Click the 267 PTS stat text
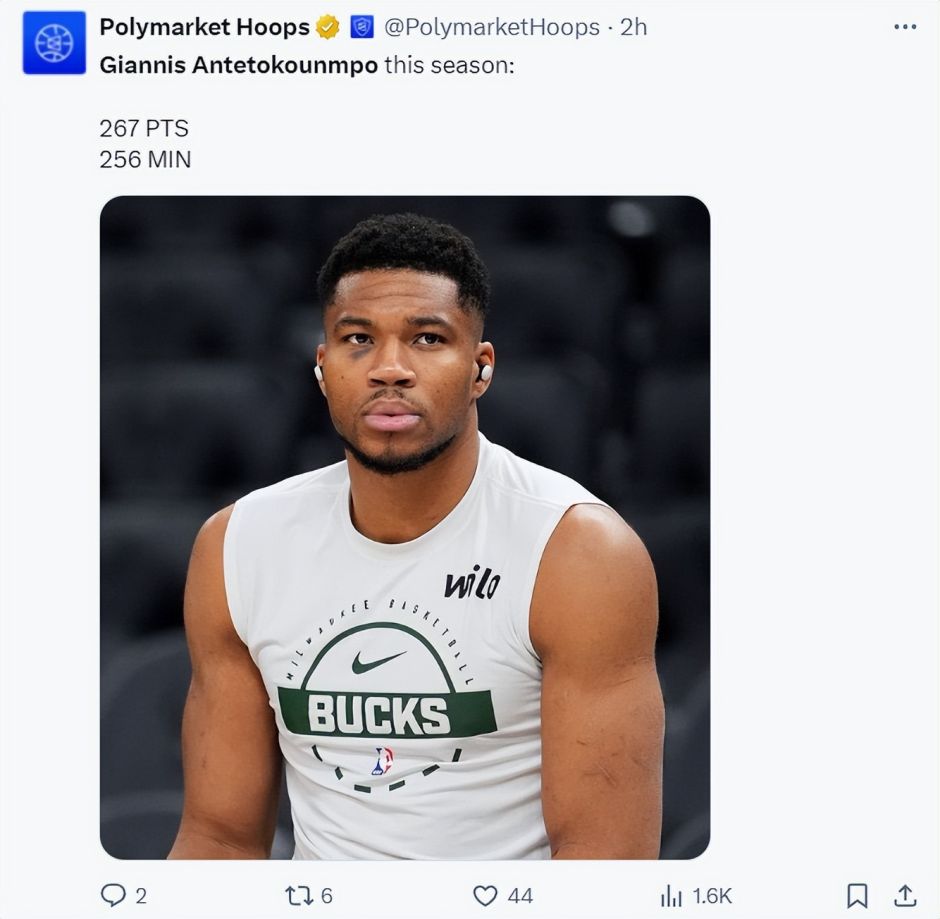This screenshot has height=919, width=940. tap(144, 128)
